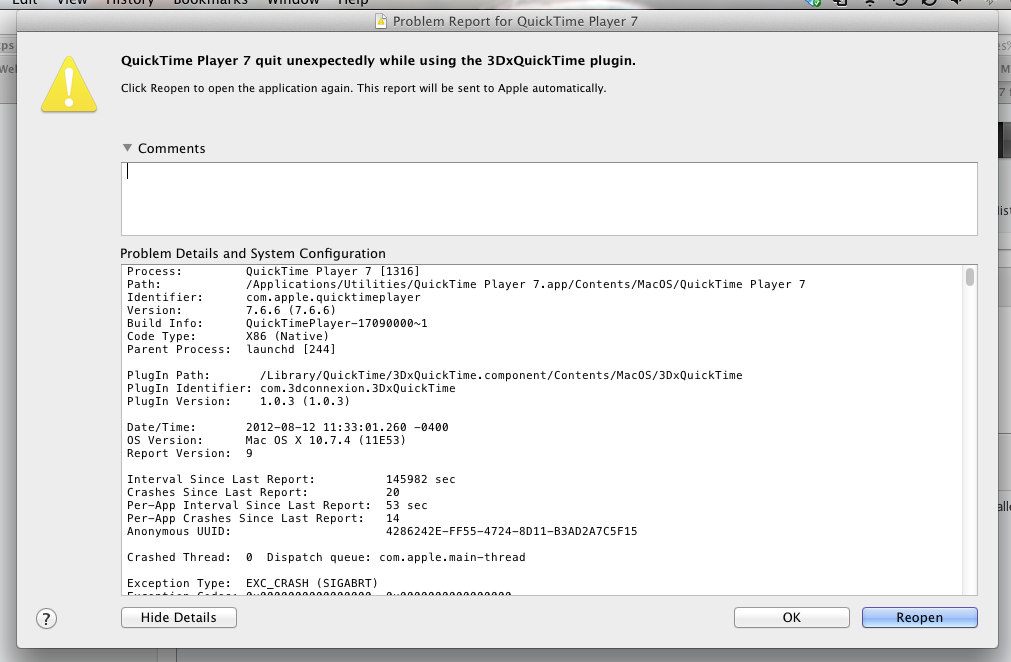Click the Exception Type EXC_CRASH line

252,583
